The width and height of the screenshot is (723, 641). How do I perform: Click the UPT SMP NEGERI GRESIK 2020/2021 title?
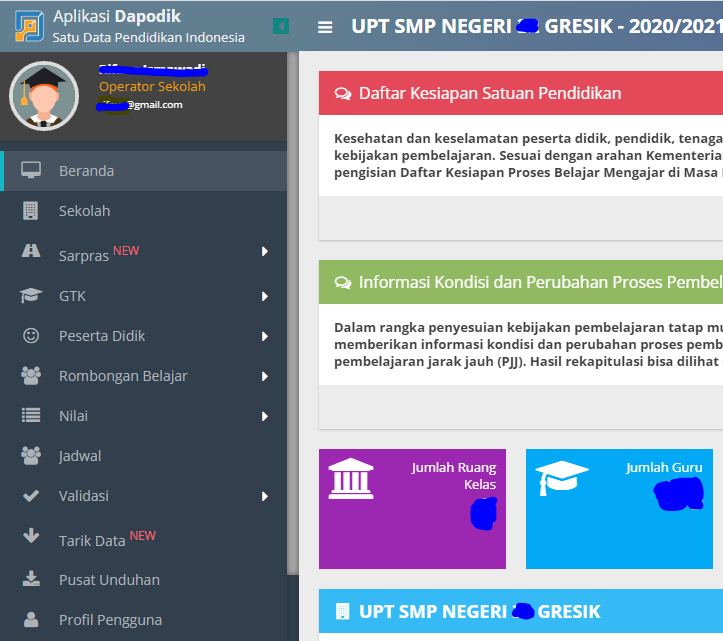(x=537, y=26)
